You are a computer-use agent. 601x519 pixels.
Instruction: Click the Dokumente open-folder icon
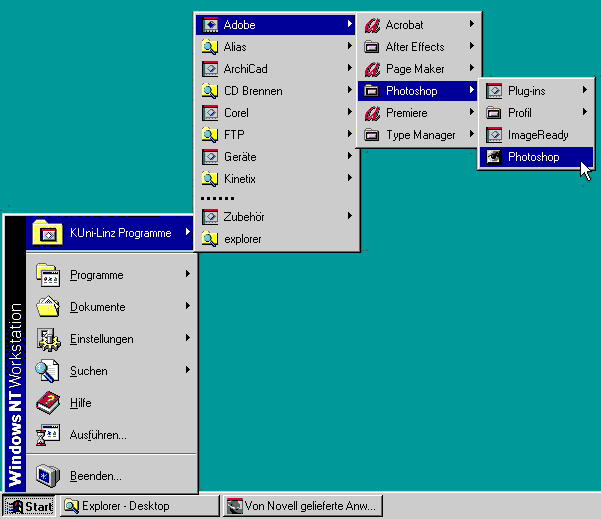click(x=48, y=307)
